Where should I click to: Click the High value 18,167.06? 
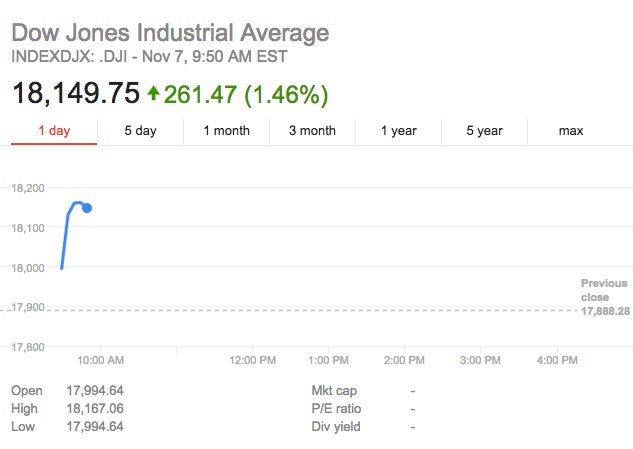96,408
